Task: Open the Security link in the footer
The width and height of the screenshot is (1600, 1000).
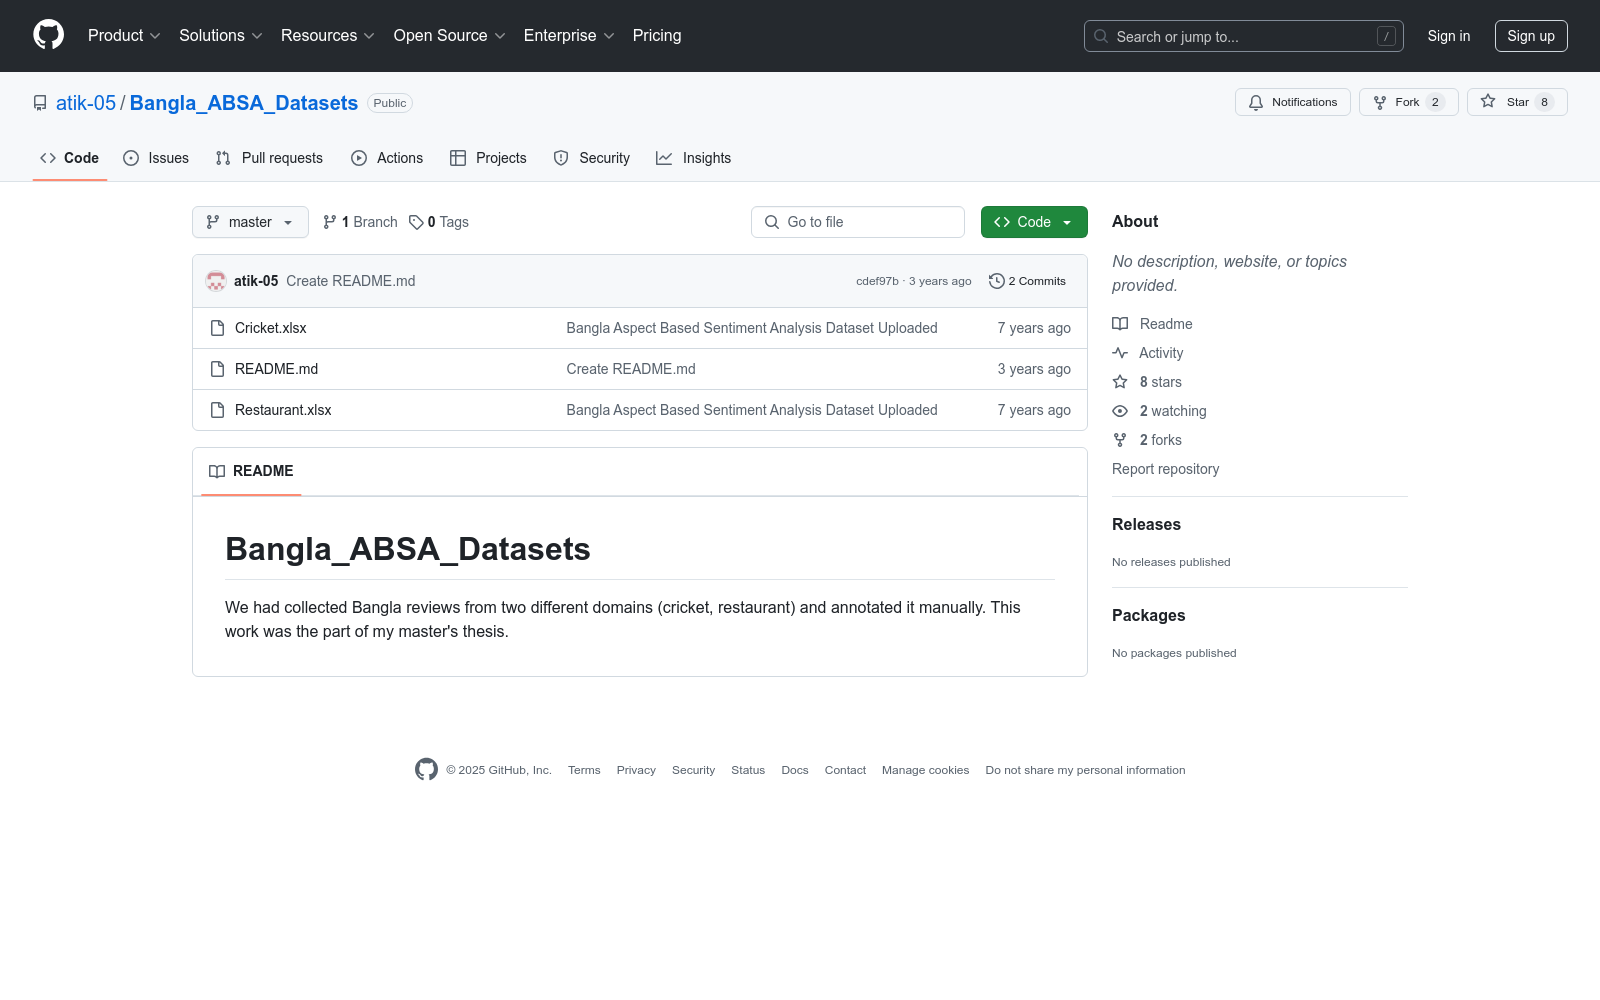Action: tap(693, 770)
